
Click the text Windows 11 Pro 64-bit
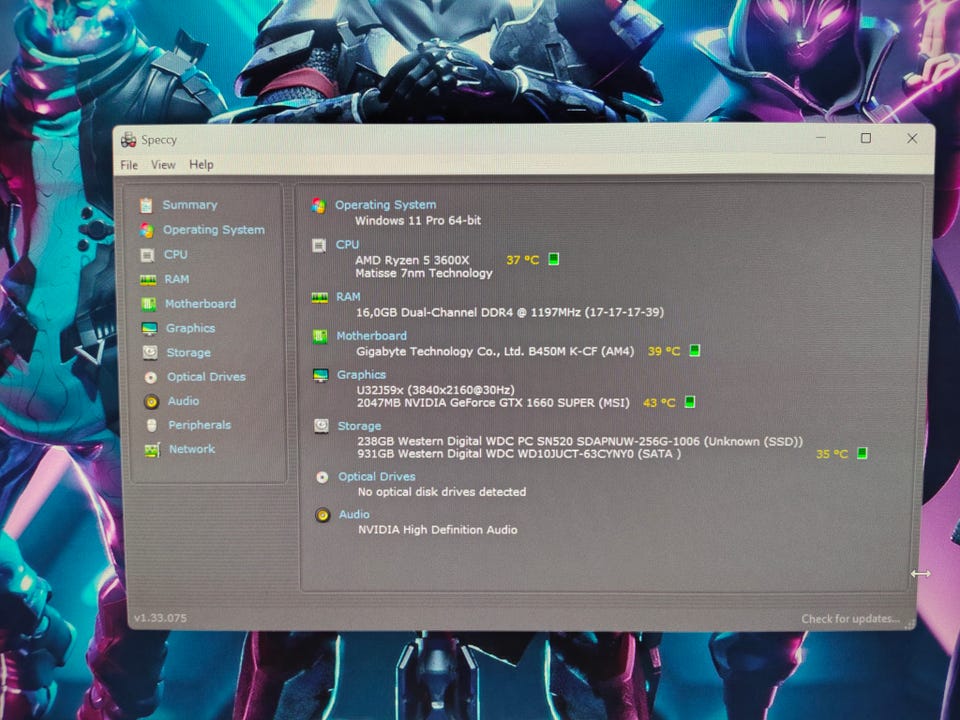pos(418,220)
